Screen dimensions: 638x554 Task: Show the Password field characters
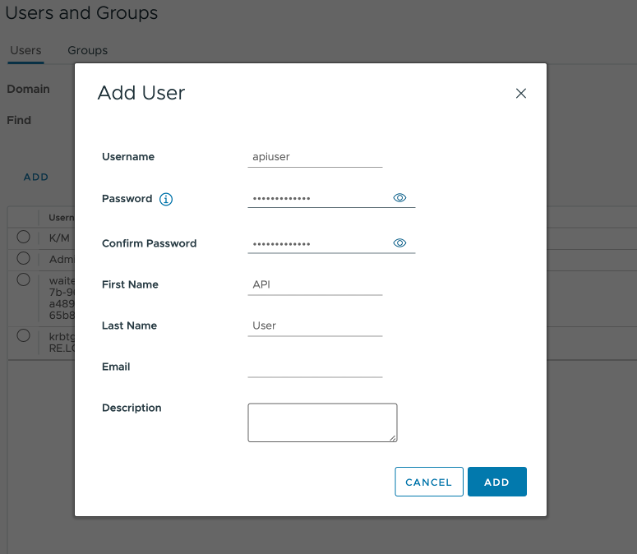399,198
